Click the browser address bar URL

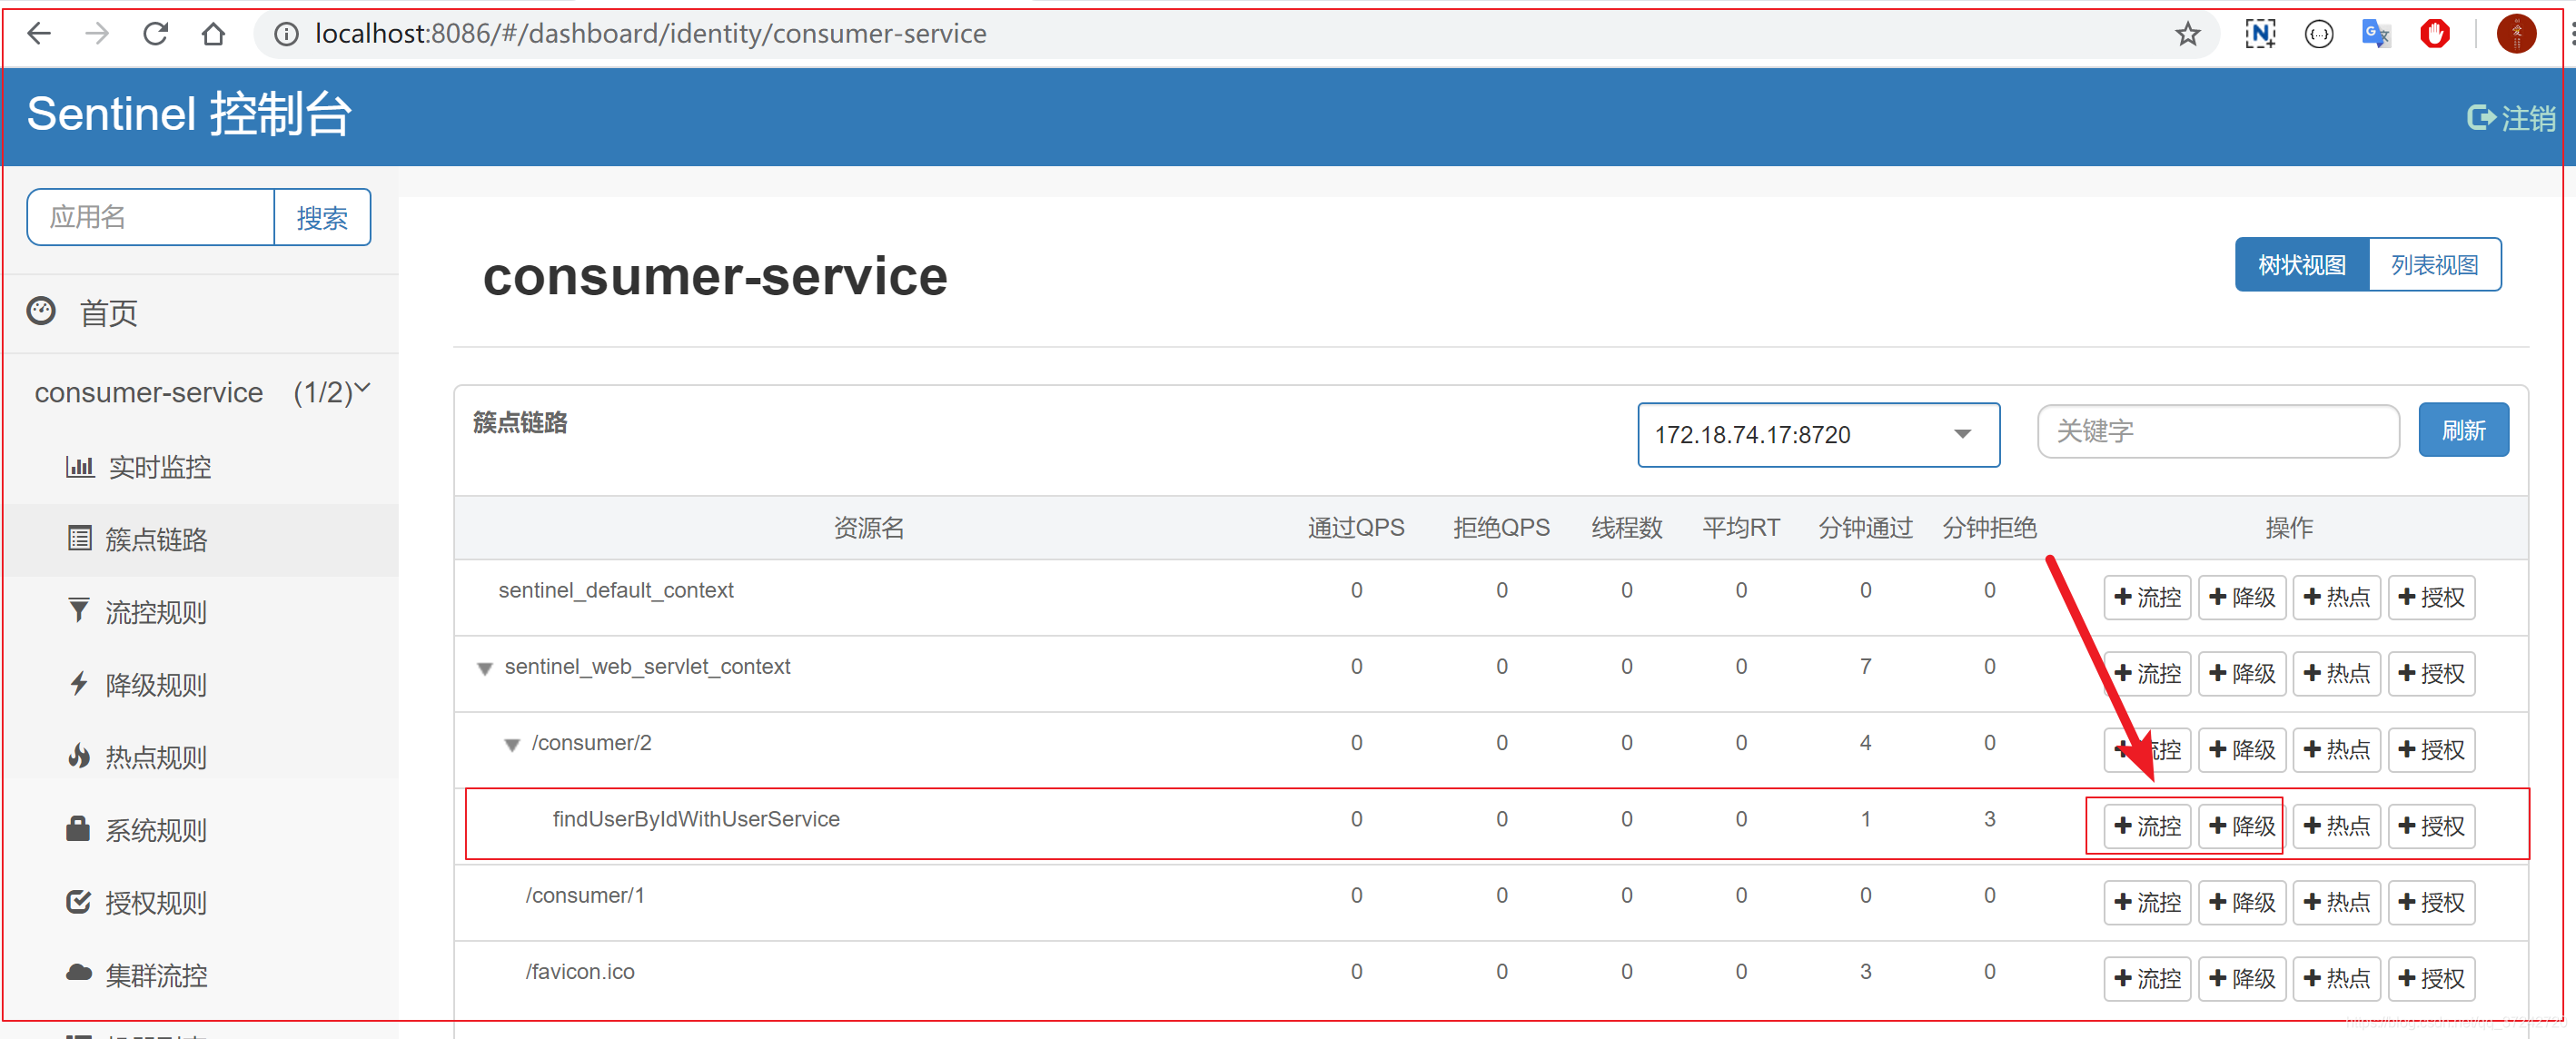click(651, 34)
